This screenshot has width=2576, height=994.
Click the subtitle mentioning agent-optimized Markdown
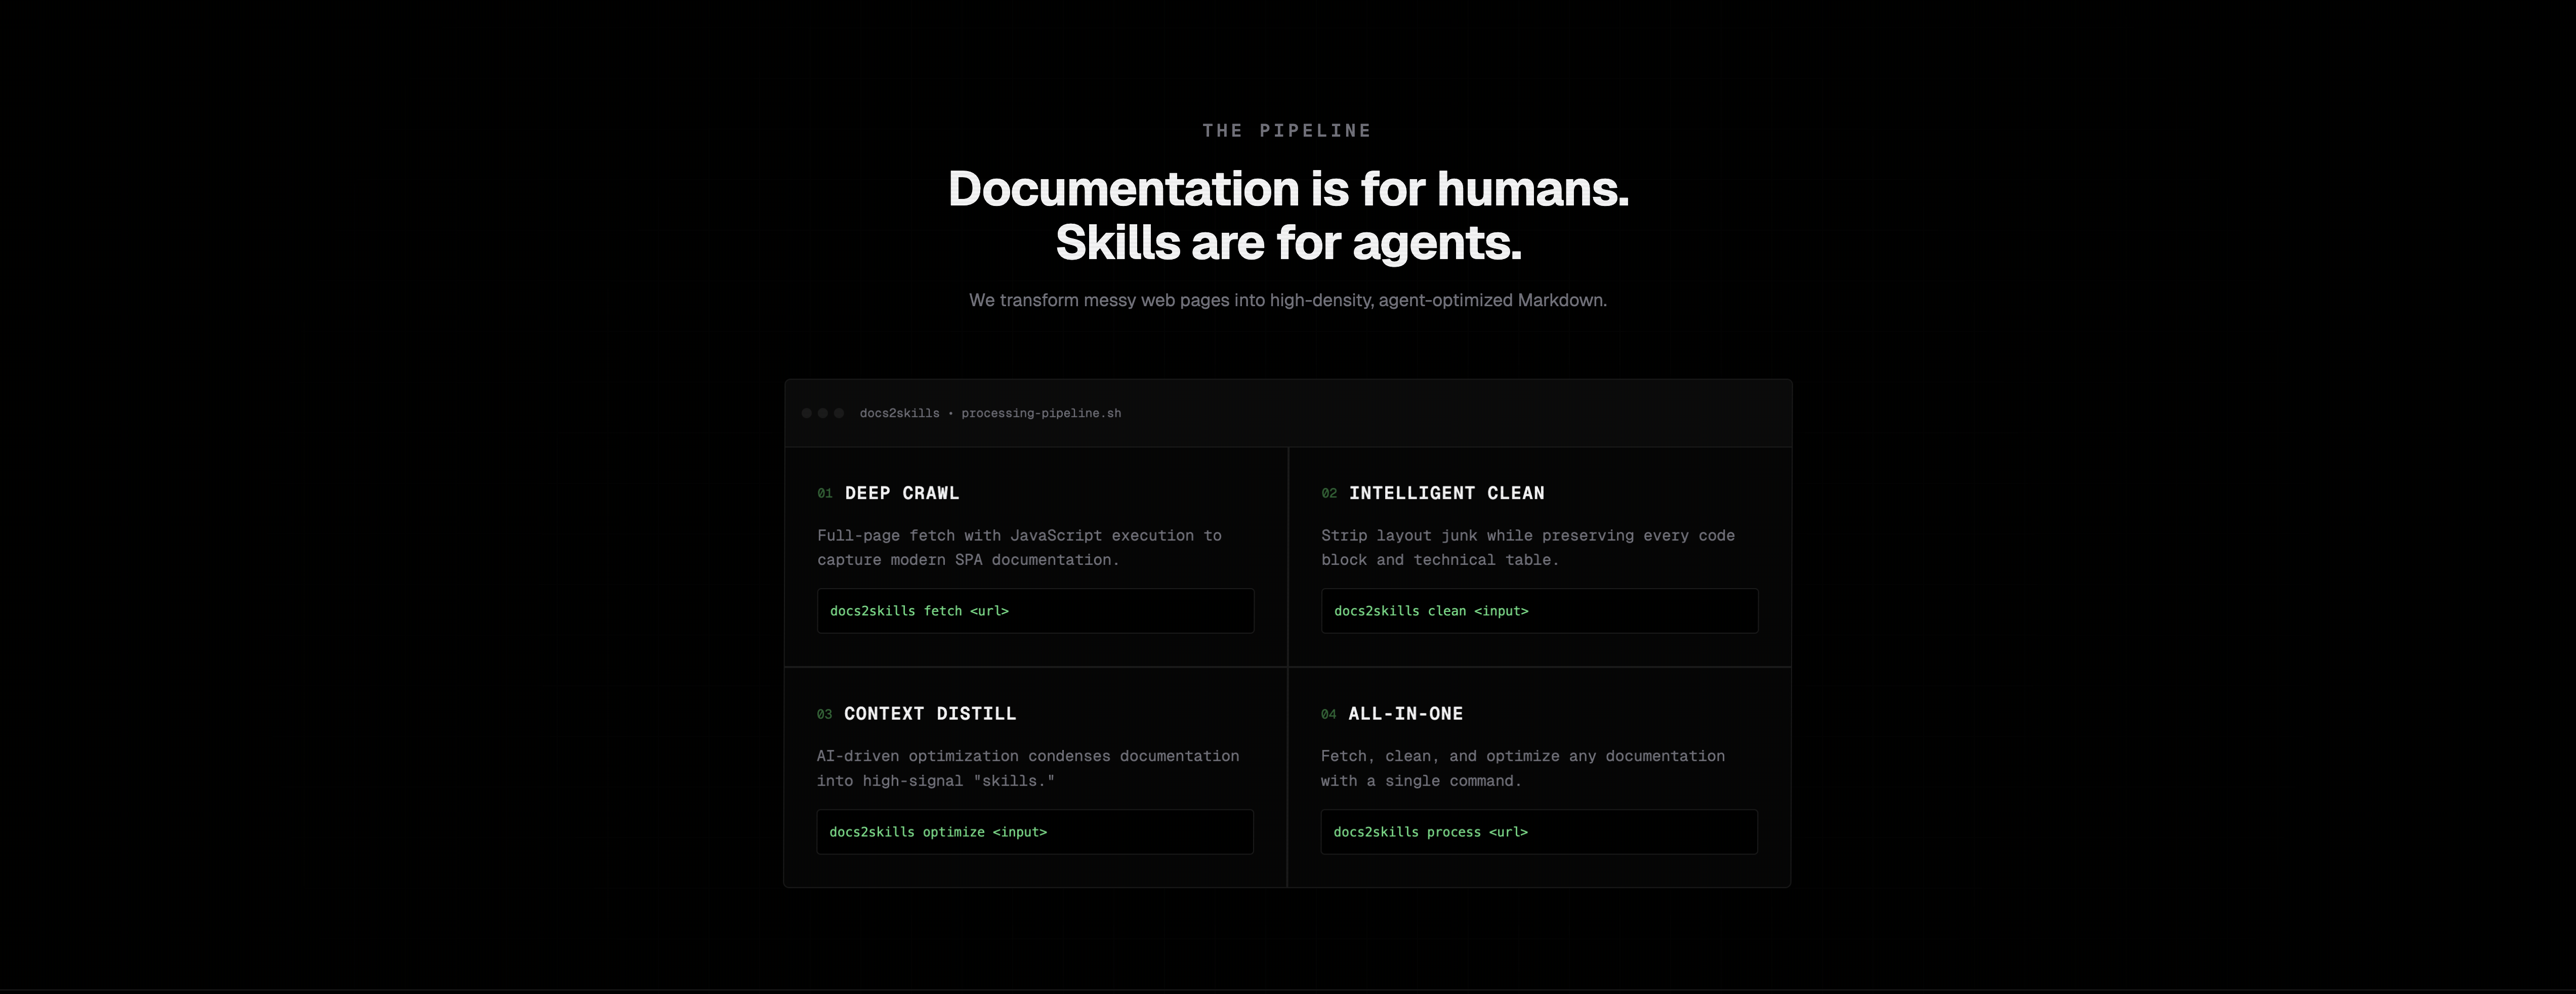click(1288, 299)
